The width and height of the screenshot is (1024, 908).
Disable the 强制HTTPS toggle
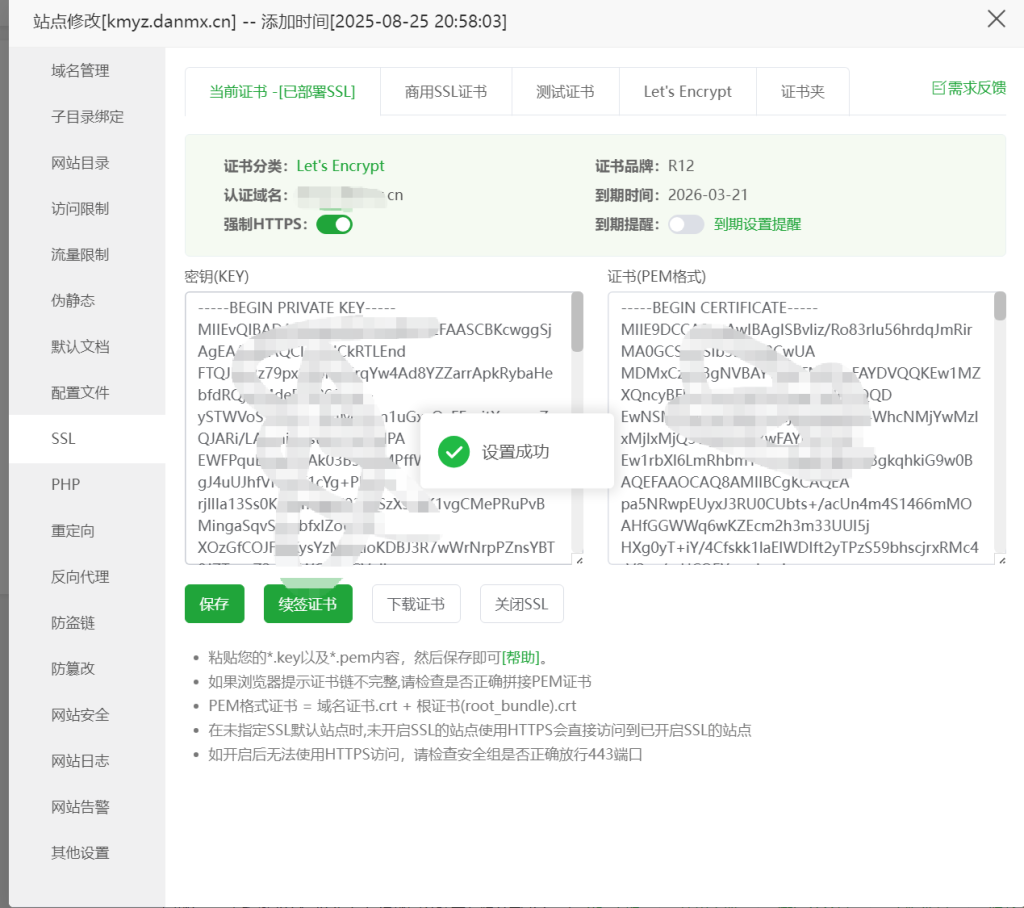pos(333,225)
